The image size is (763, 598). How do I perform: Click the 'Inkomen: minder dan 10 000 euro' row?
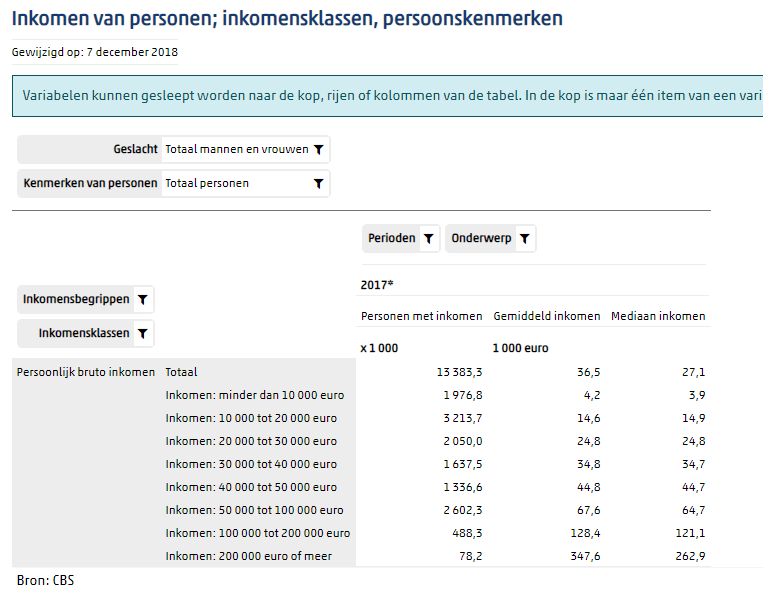tap(254, 395)
